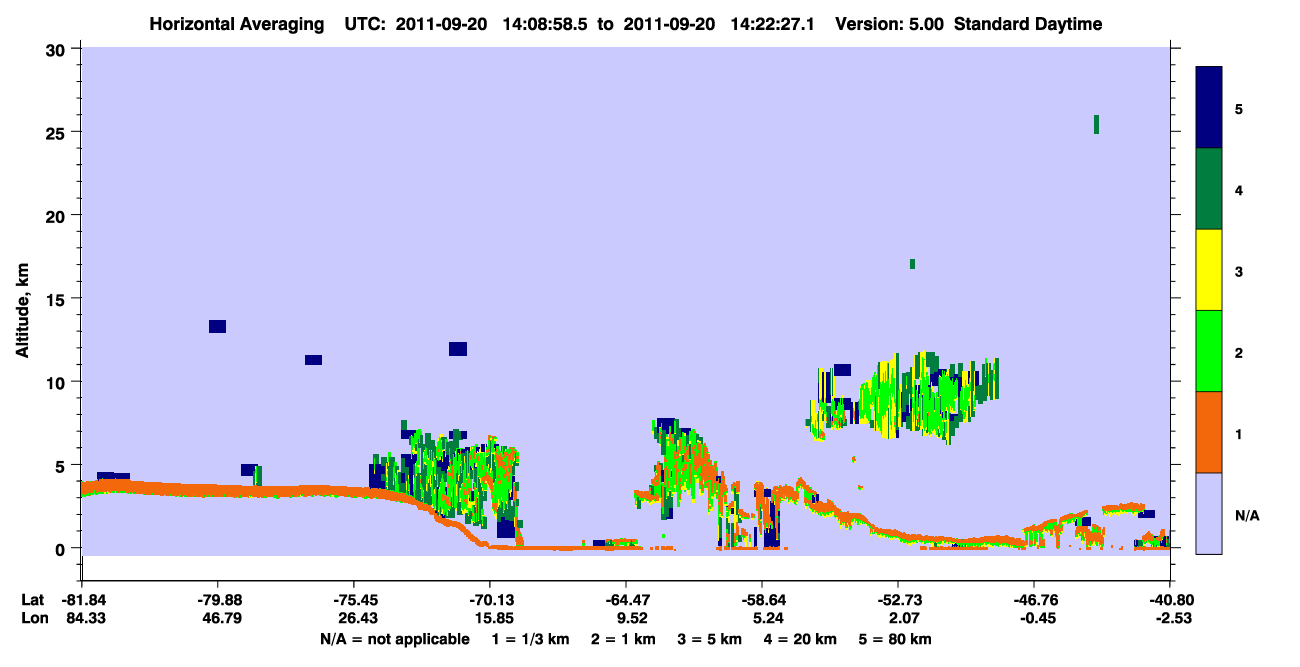The height and width of the screenshot is (667, 1300).
Task: Click the 'Lat' row label
Action: [33, 600]
